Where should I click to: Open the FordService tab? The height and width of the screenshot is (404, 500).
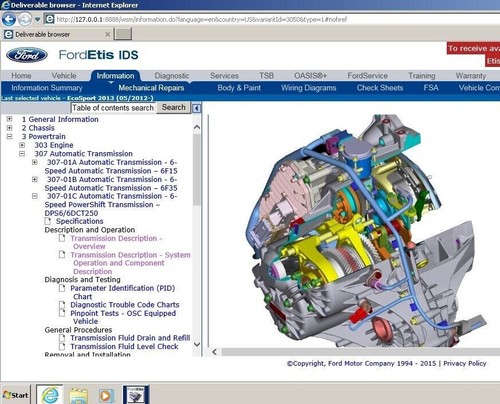367,76
